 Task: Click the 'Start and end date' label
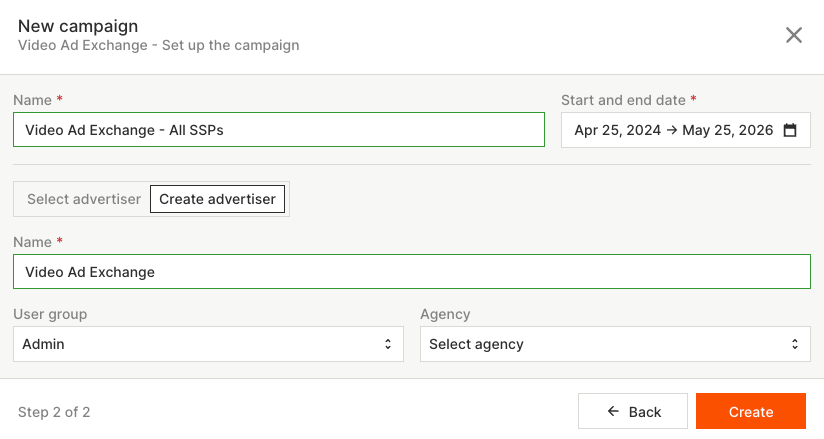[624, 100]
